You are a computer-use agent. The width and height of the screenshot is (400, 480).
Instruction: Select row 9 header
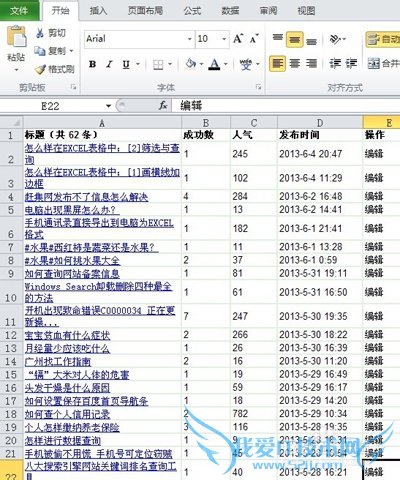tap(11, 274)
